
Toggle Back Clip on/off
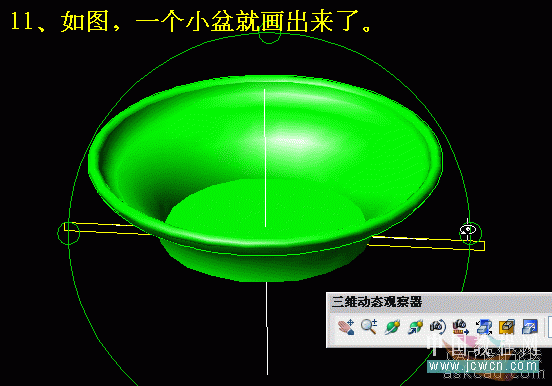[530, 327]
